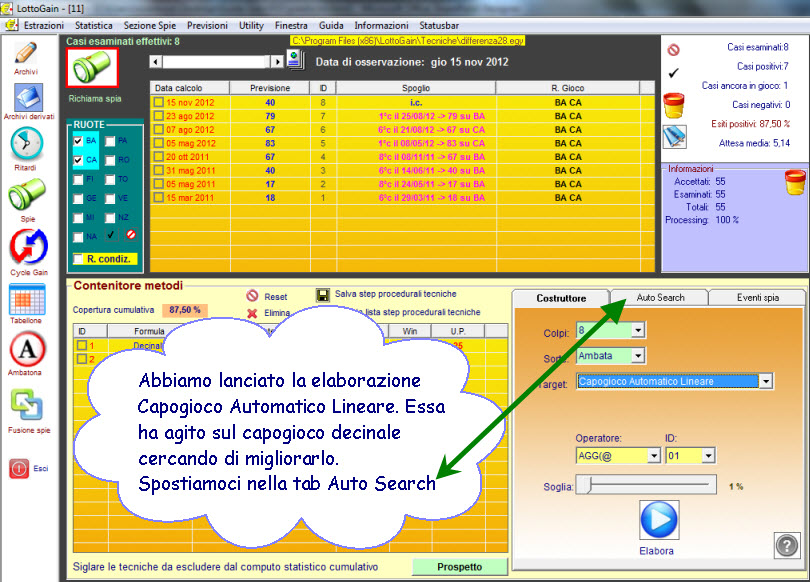Open the Sezione Spie menu
This screenshot has width=810, height=582.
tap(150, 25)
